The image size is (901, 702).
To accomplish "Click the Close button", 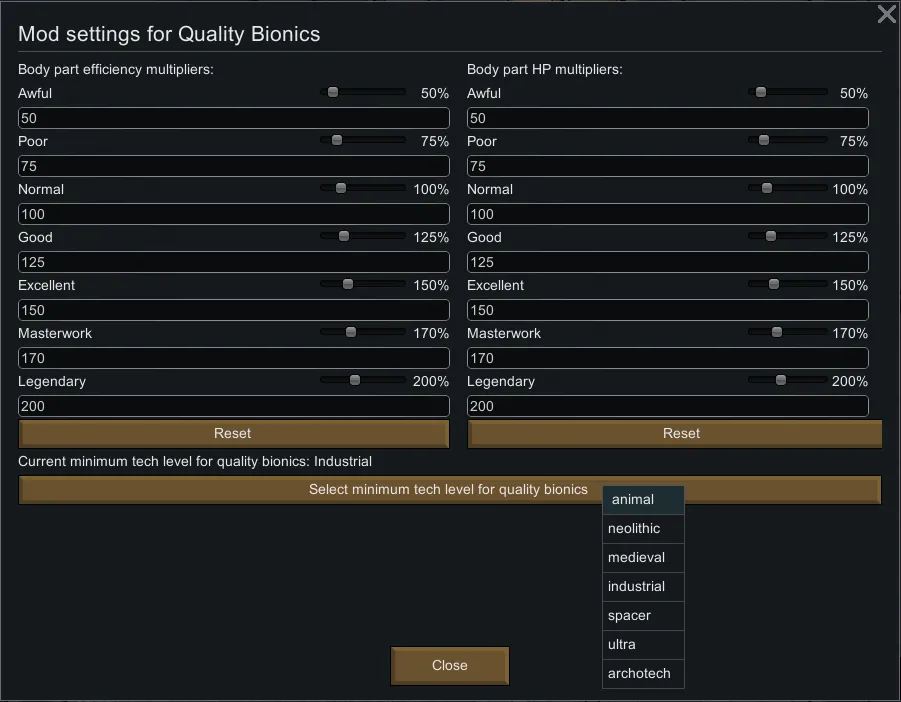I will [x=450, y=666].
